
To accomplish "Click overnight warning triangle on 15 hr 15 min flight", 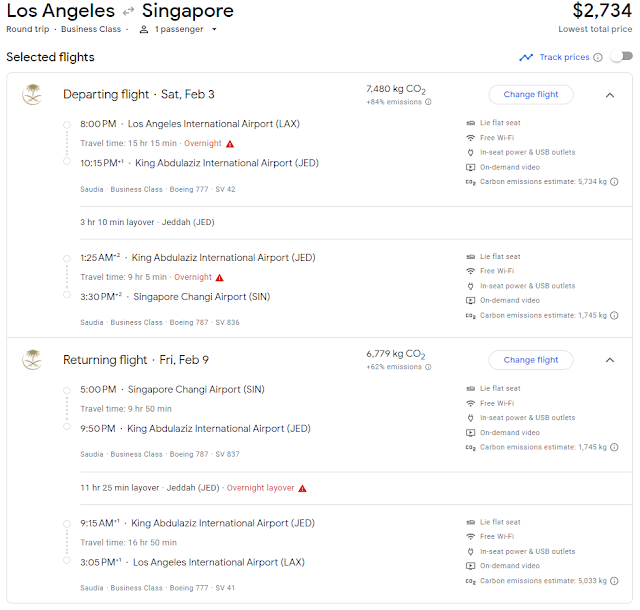I will tap(230, 144).
